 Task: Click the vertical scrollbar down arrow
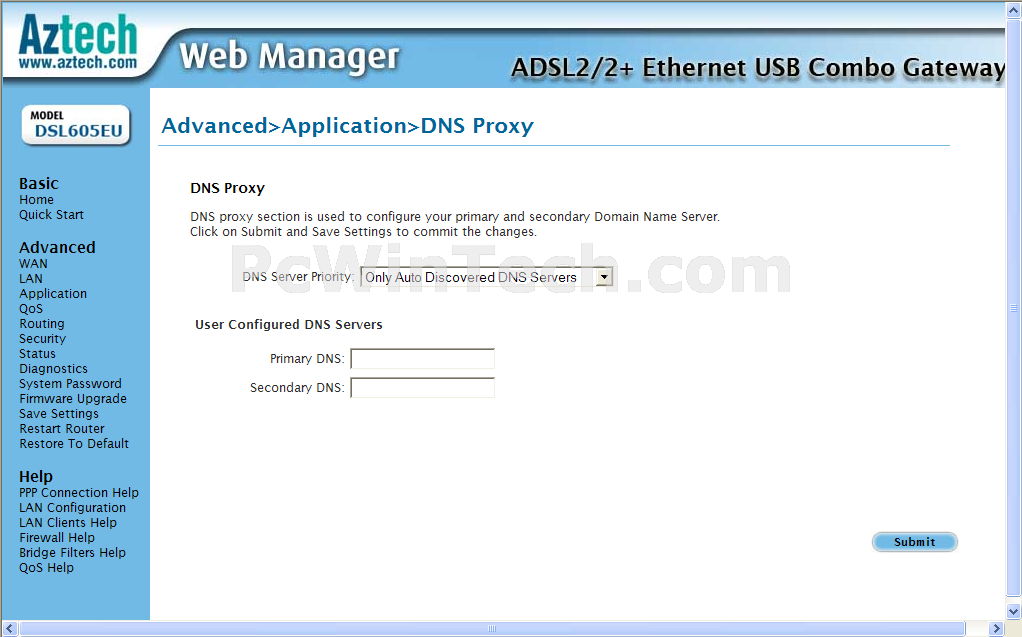[1014, 612]
